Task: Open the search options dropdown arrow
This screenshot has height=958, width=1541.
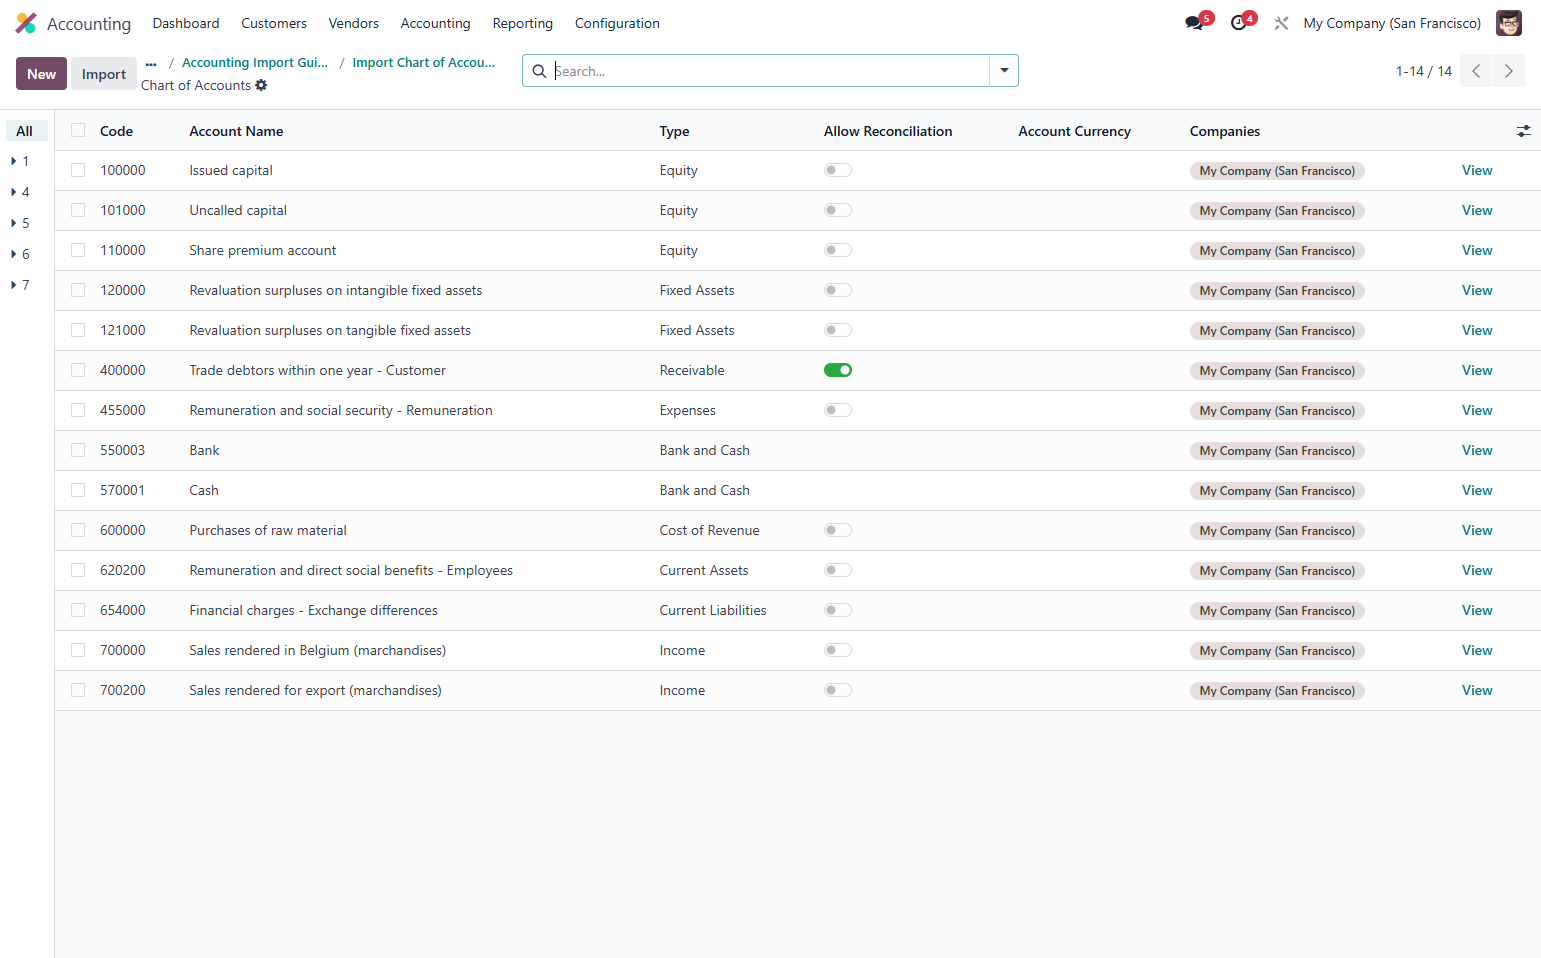Action: [x=1004, y=71]
